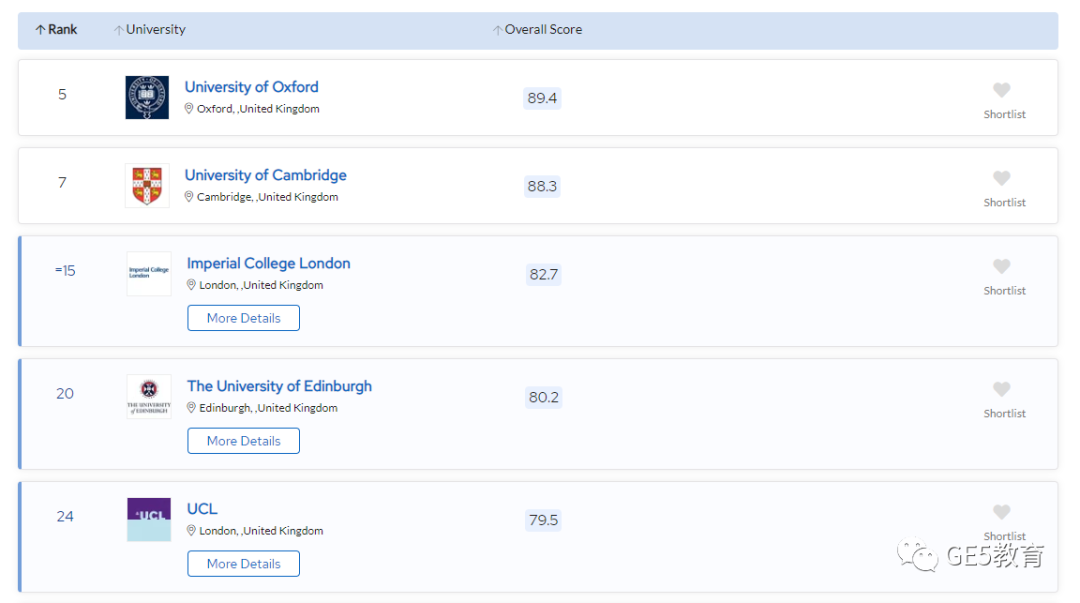Shortlist Imperial College London with the heart icon
This screenshot has height=603, width=1080.
tap(1001, 267)
